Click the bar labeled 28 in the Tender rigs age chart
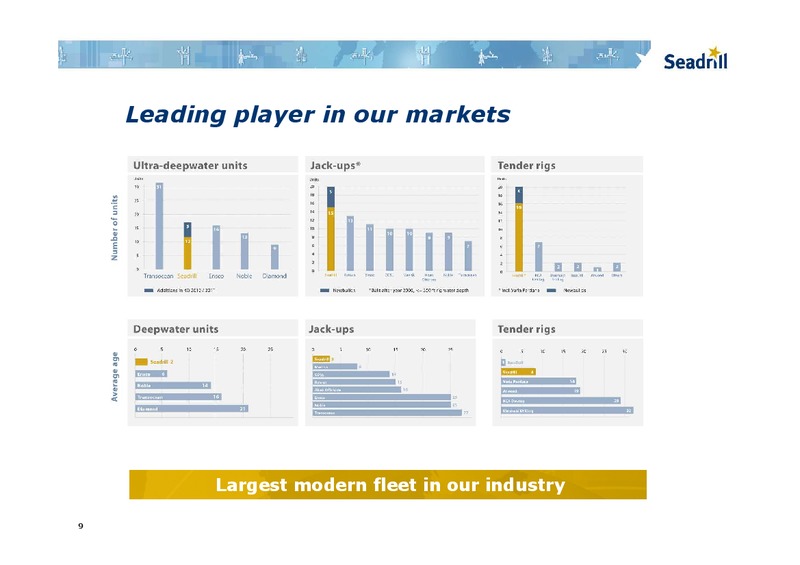Viewport: 800px width, 565px height. 561,401
